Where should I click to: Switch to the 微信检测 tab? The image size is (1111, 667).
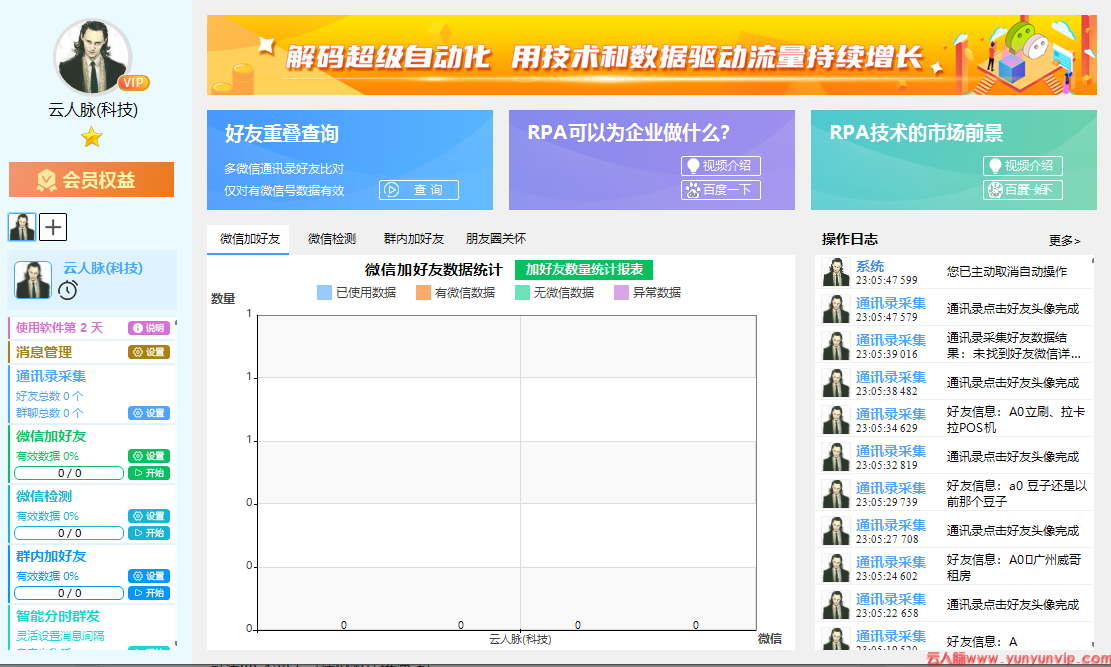(x=332, y=239)
